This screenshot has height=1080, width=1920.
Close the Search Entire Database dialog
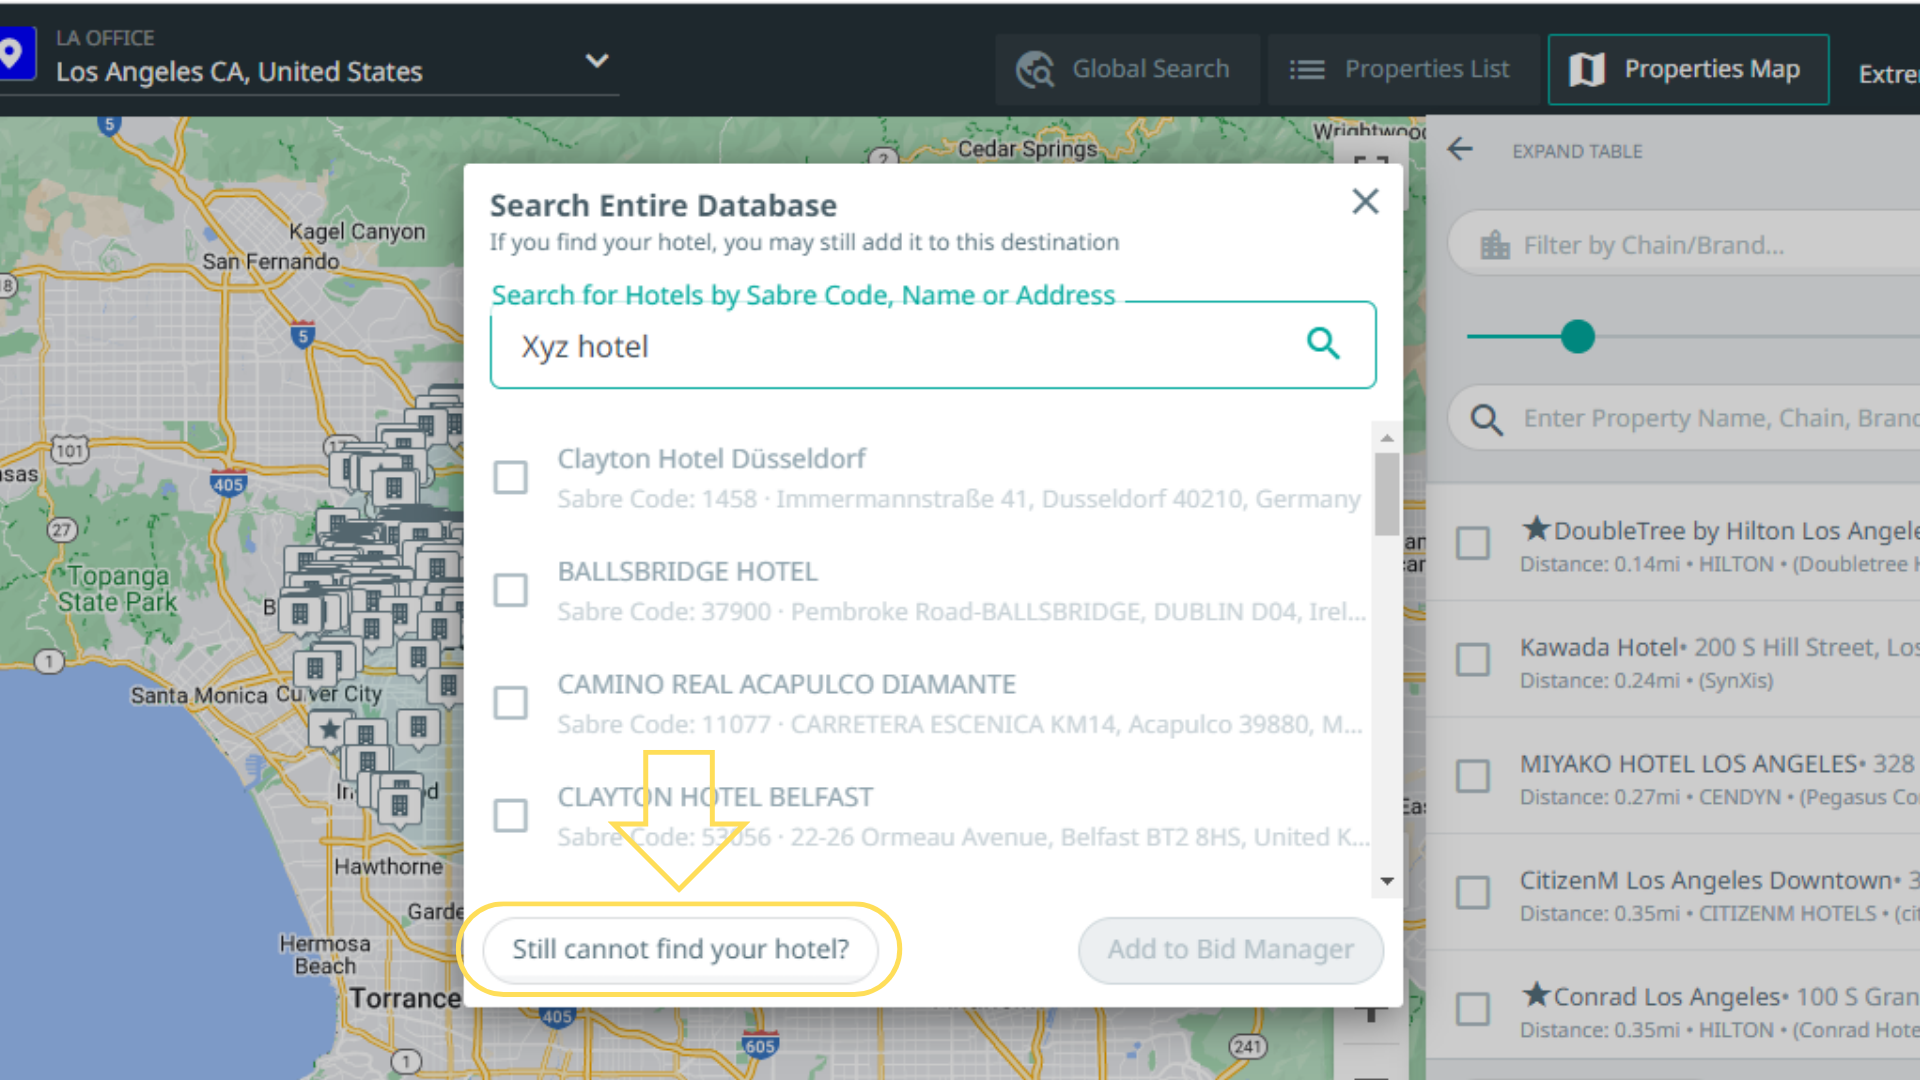1365,201
